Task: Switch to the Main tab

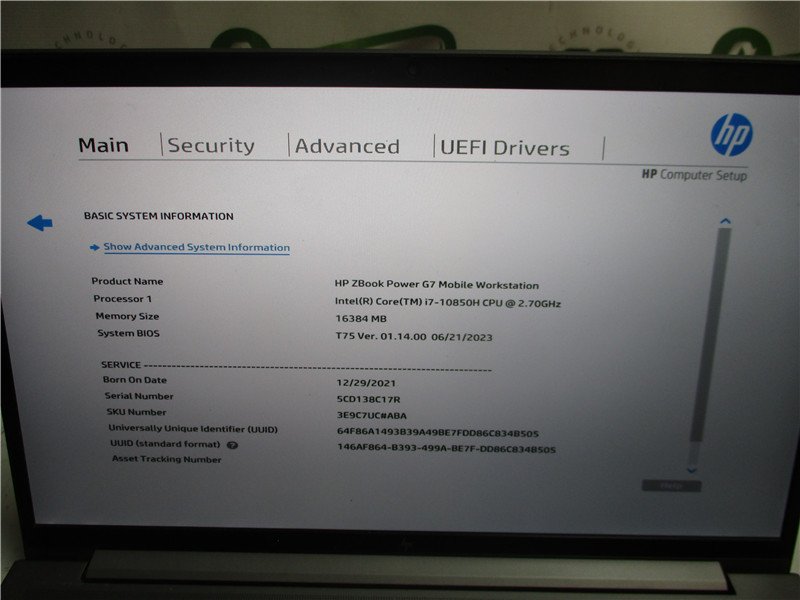Action: click(104, 145)
